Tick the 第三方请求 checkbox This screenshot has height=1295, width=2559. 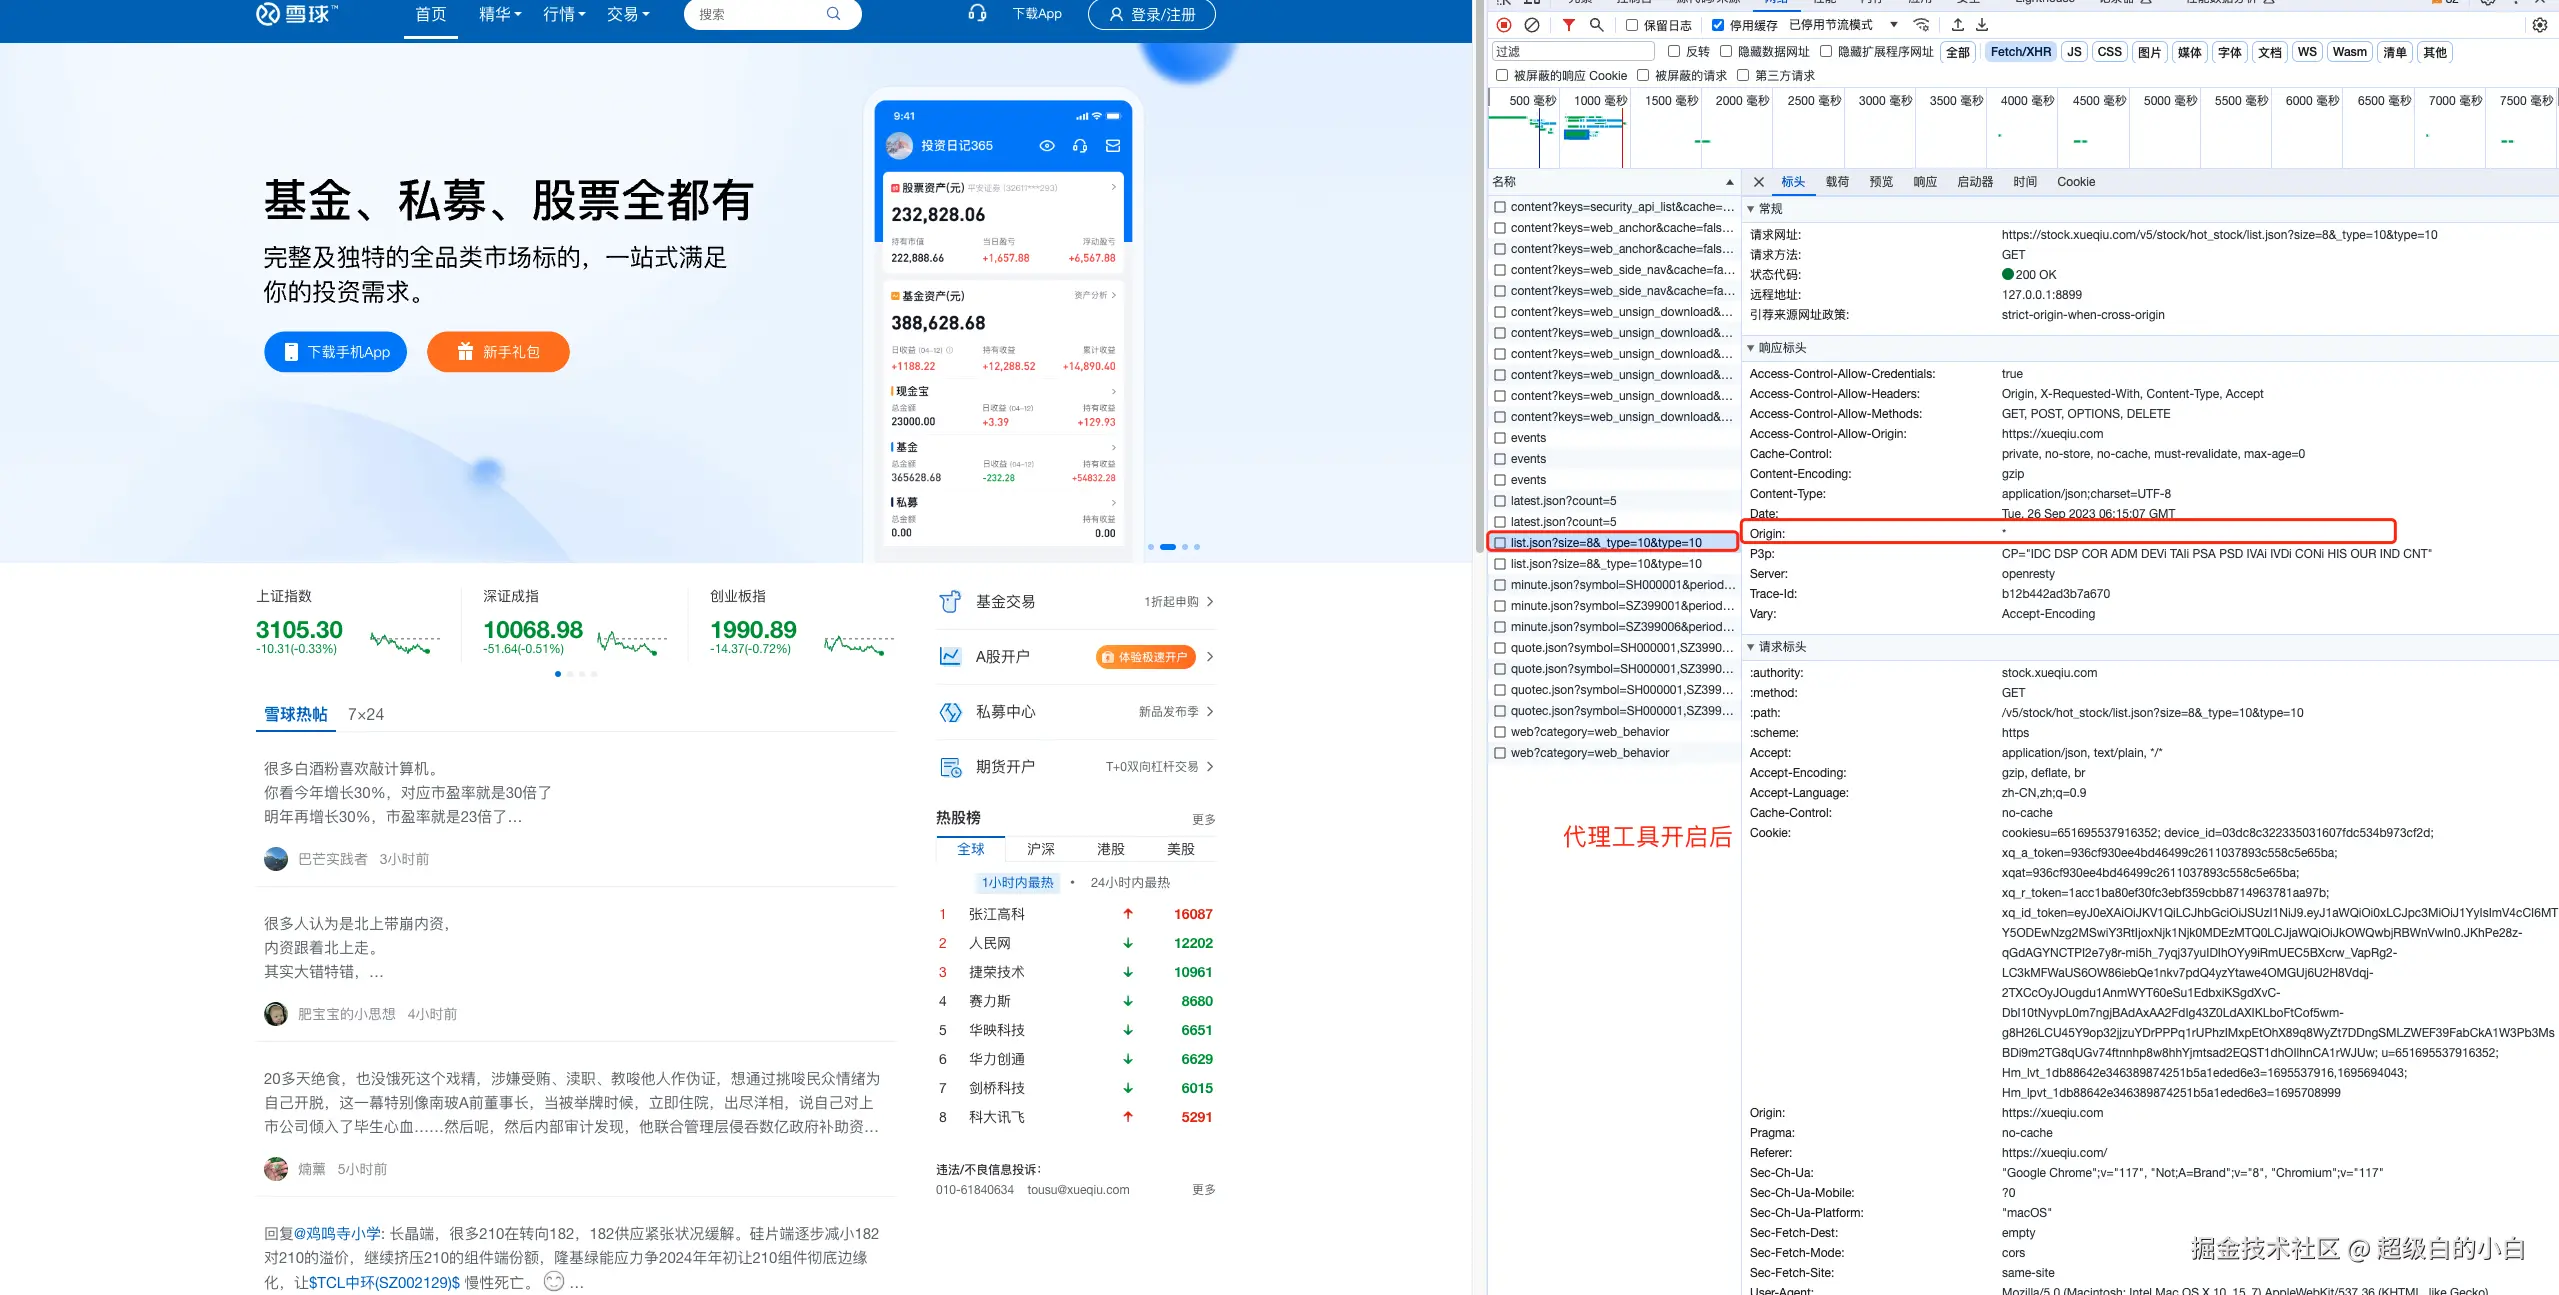1743,75
